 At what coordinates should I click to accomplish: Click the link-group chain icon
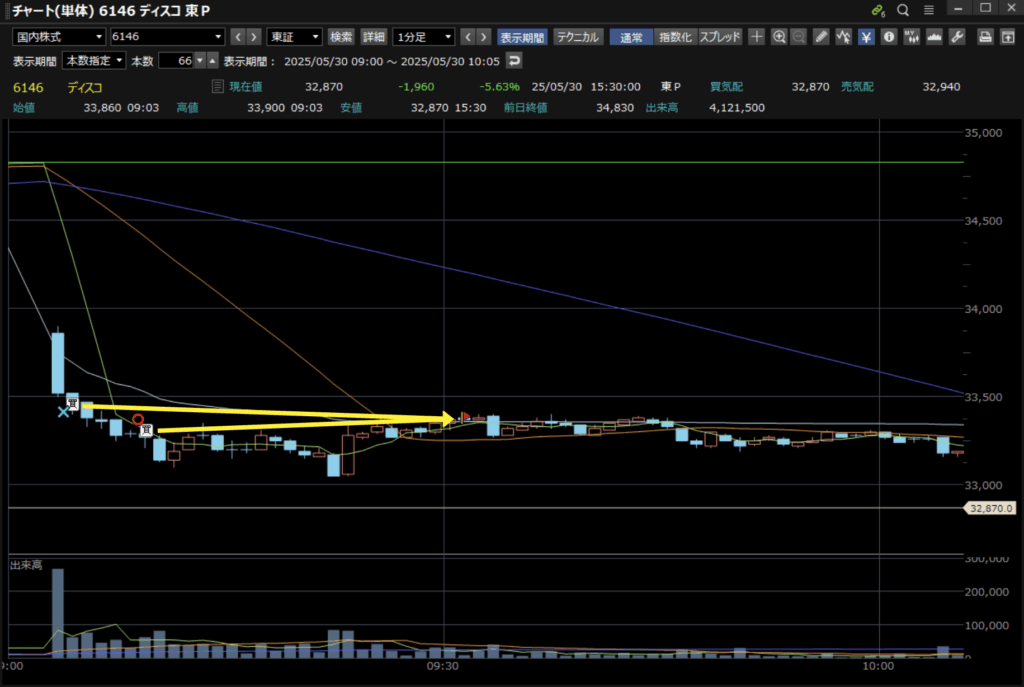coord(878,10)
